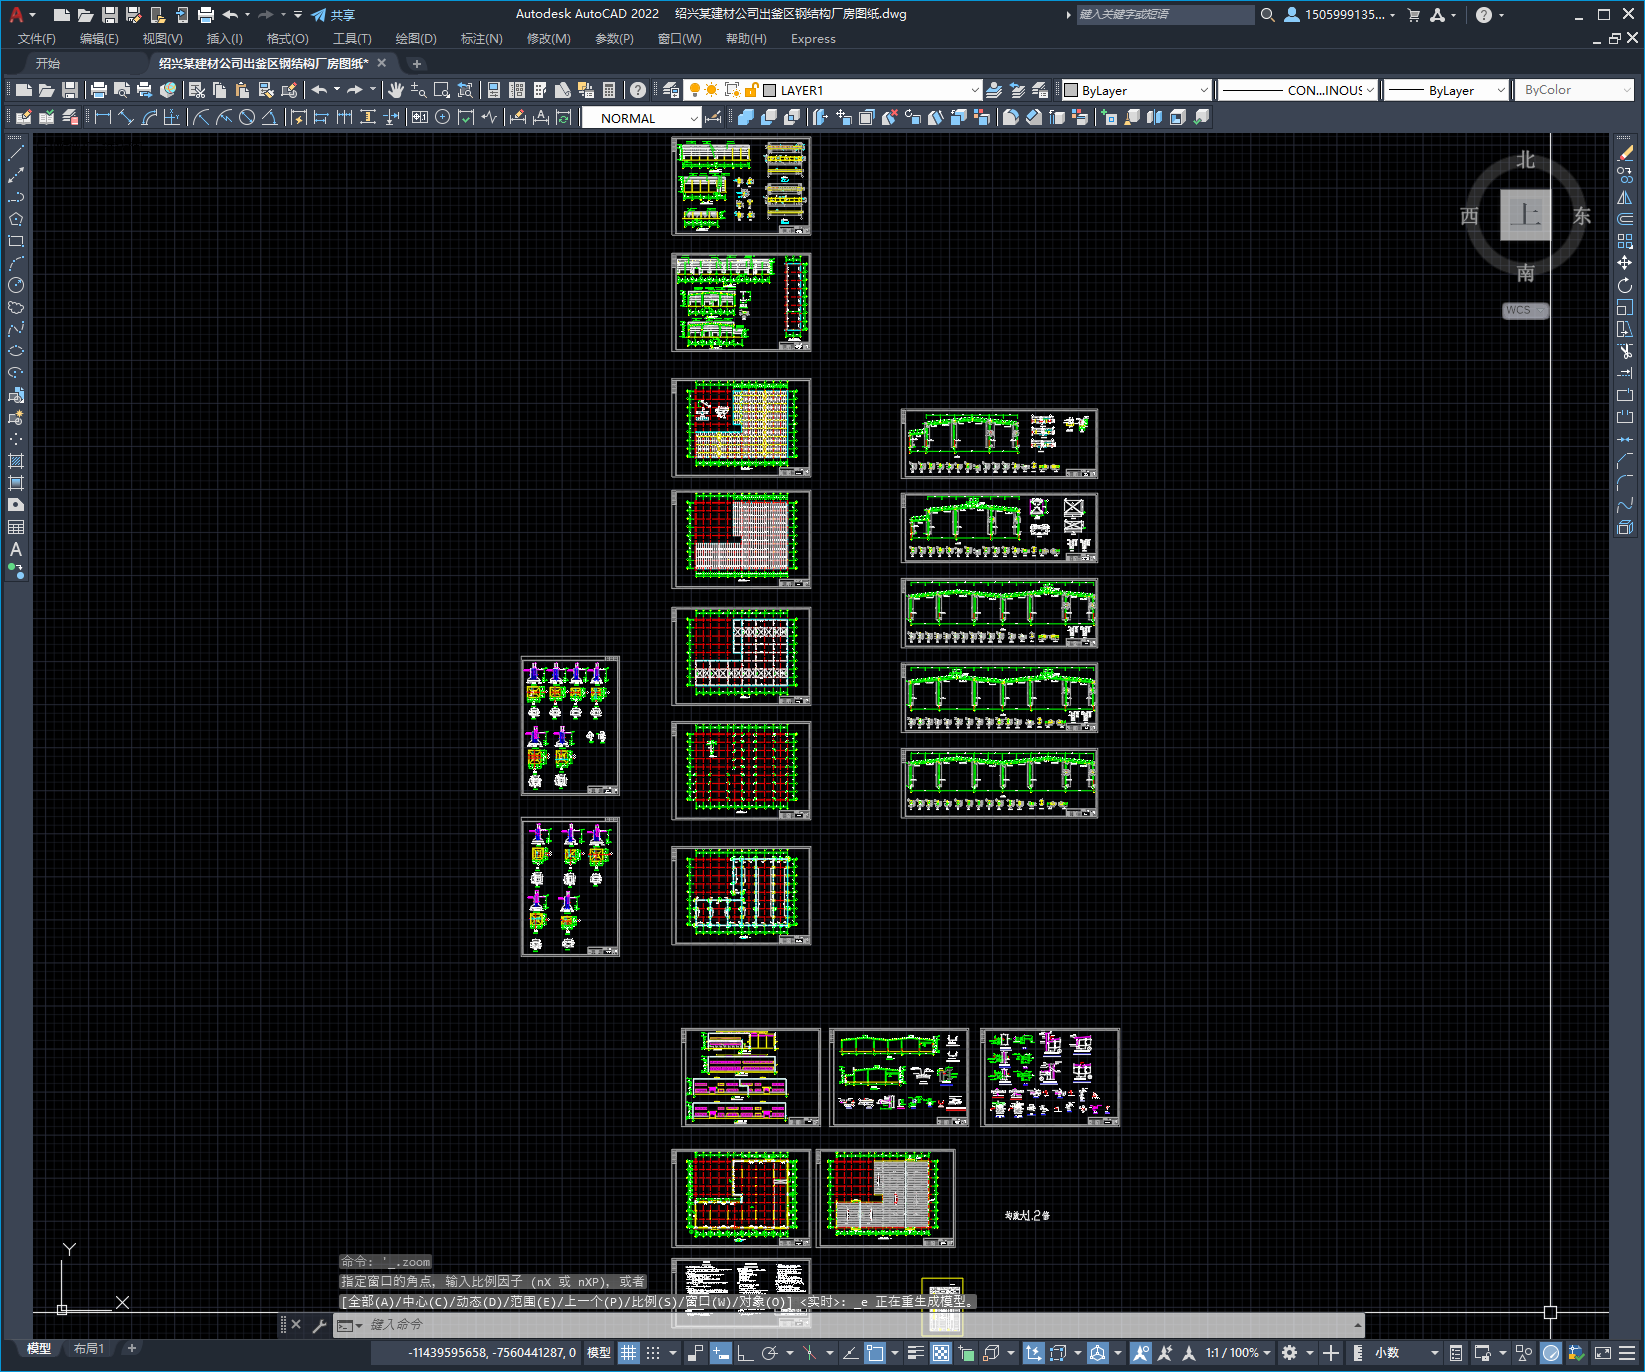Click the Save icon in quick access toolbar
1645x1372 pixels.
[x=110, y=15]
